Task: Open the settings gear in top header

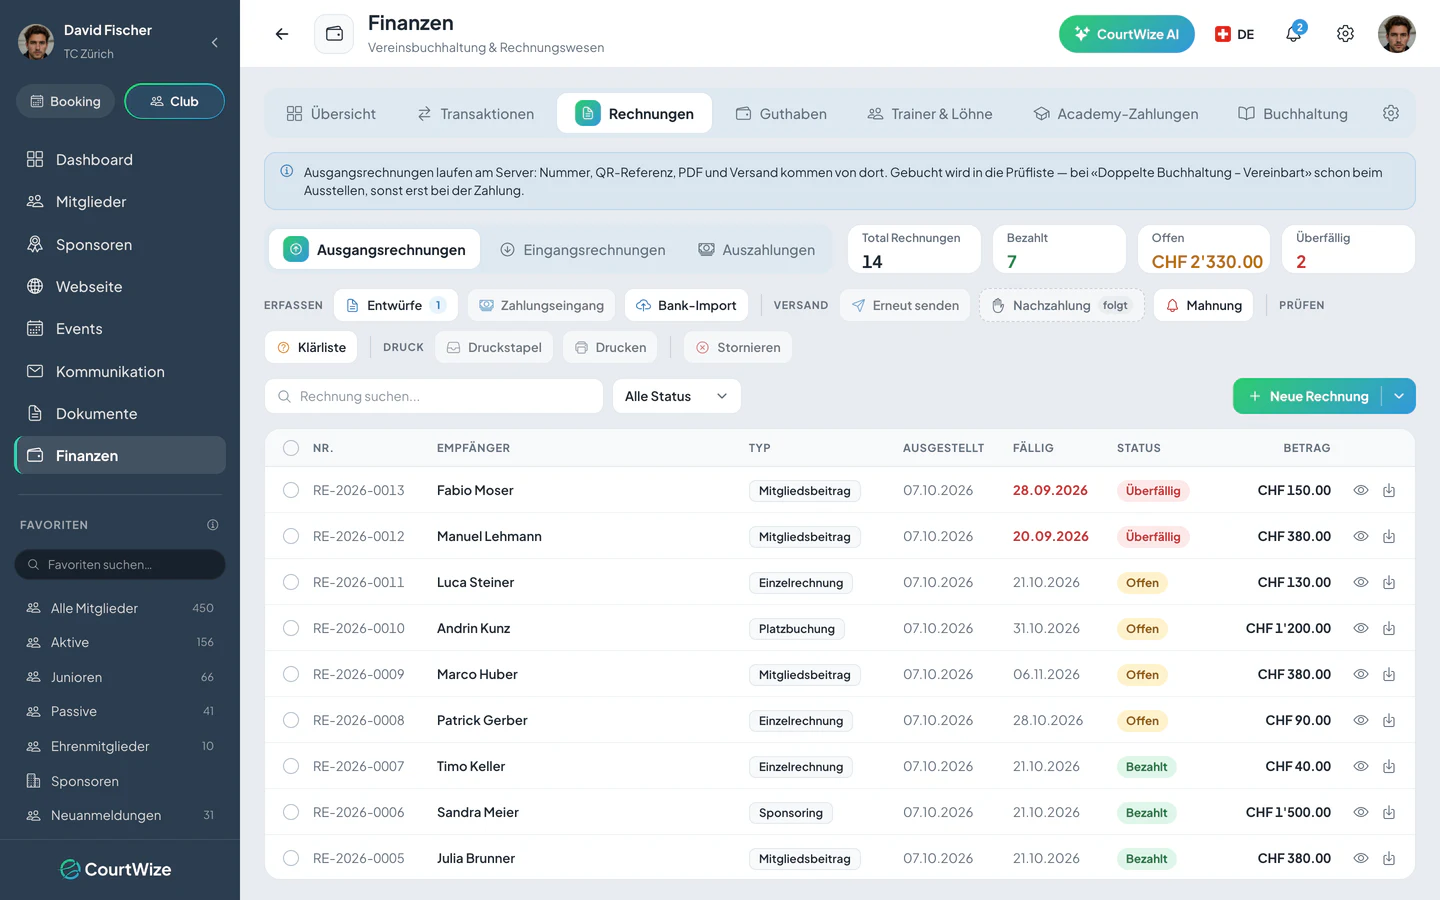Action: point(1345,34)
